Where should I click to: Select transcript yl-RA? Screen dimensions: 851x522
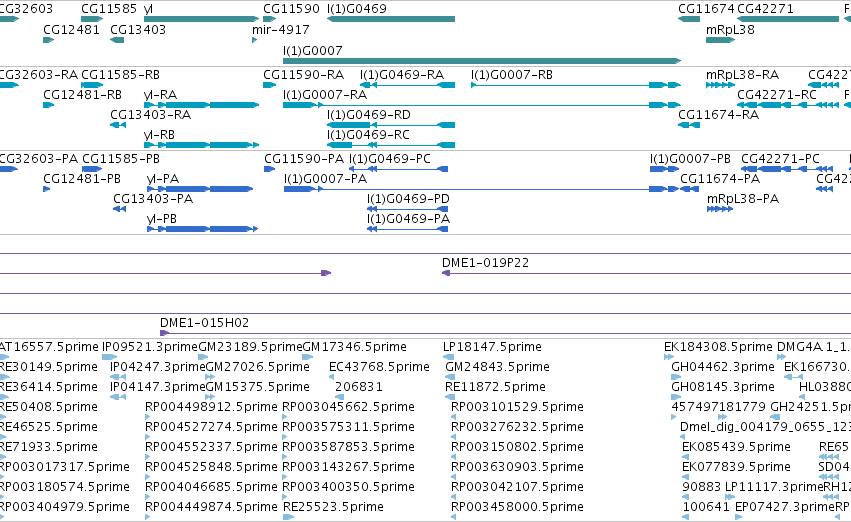coord(201,105)
